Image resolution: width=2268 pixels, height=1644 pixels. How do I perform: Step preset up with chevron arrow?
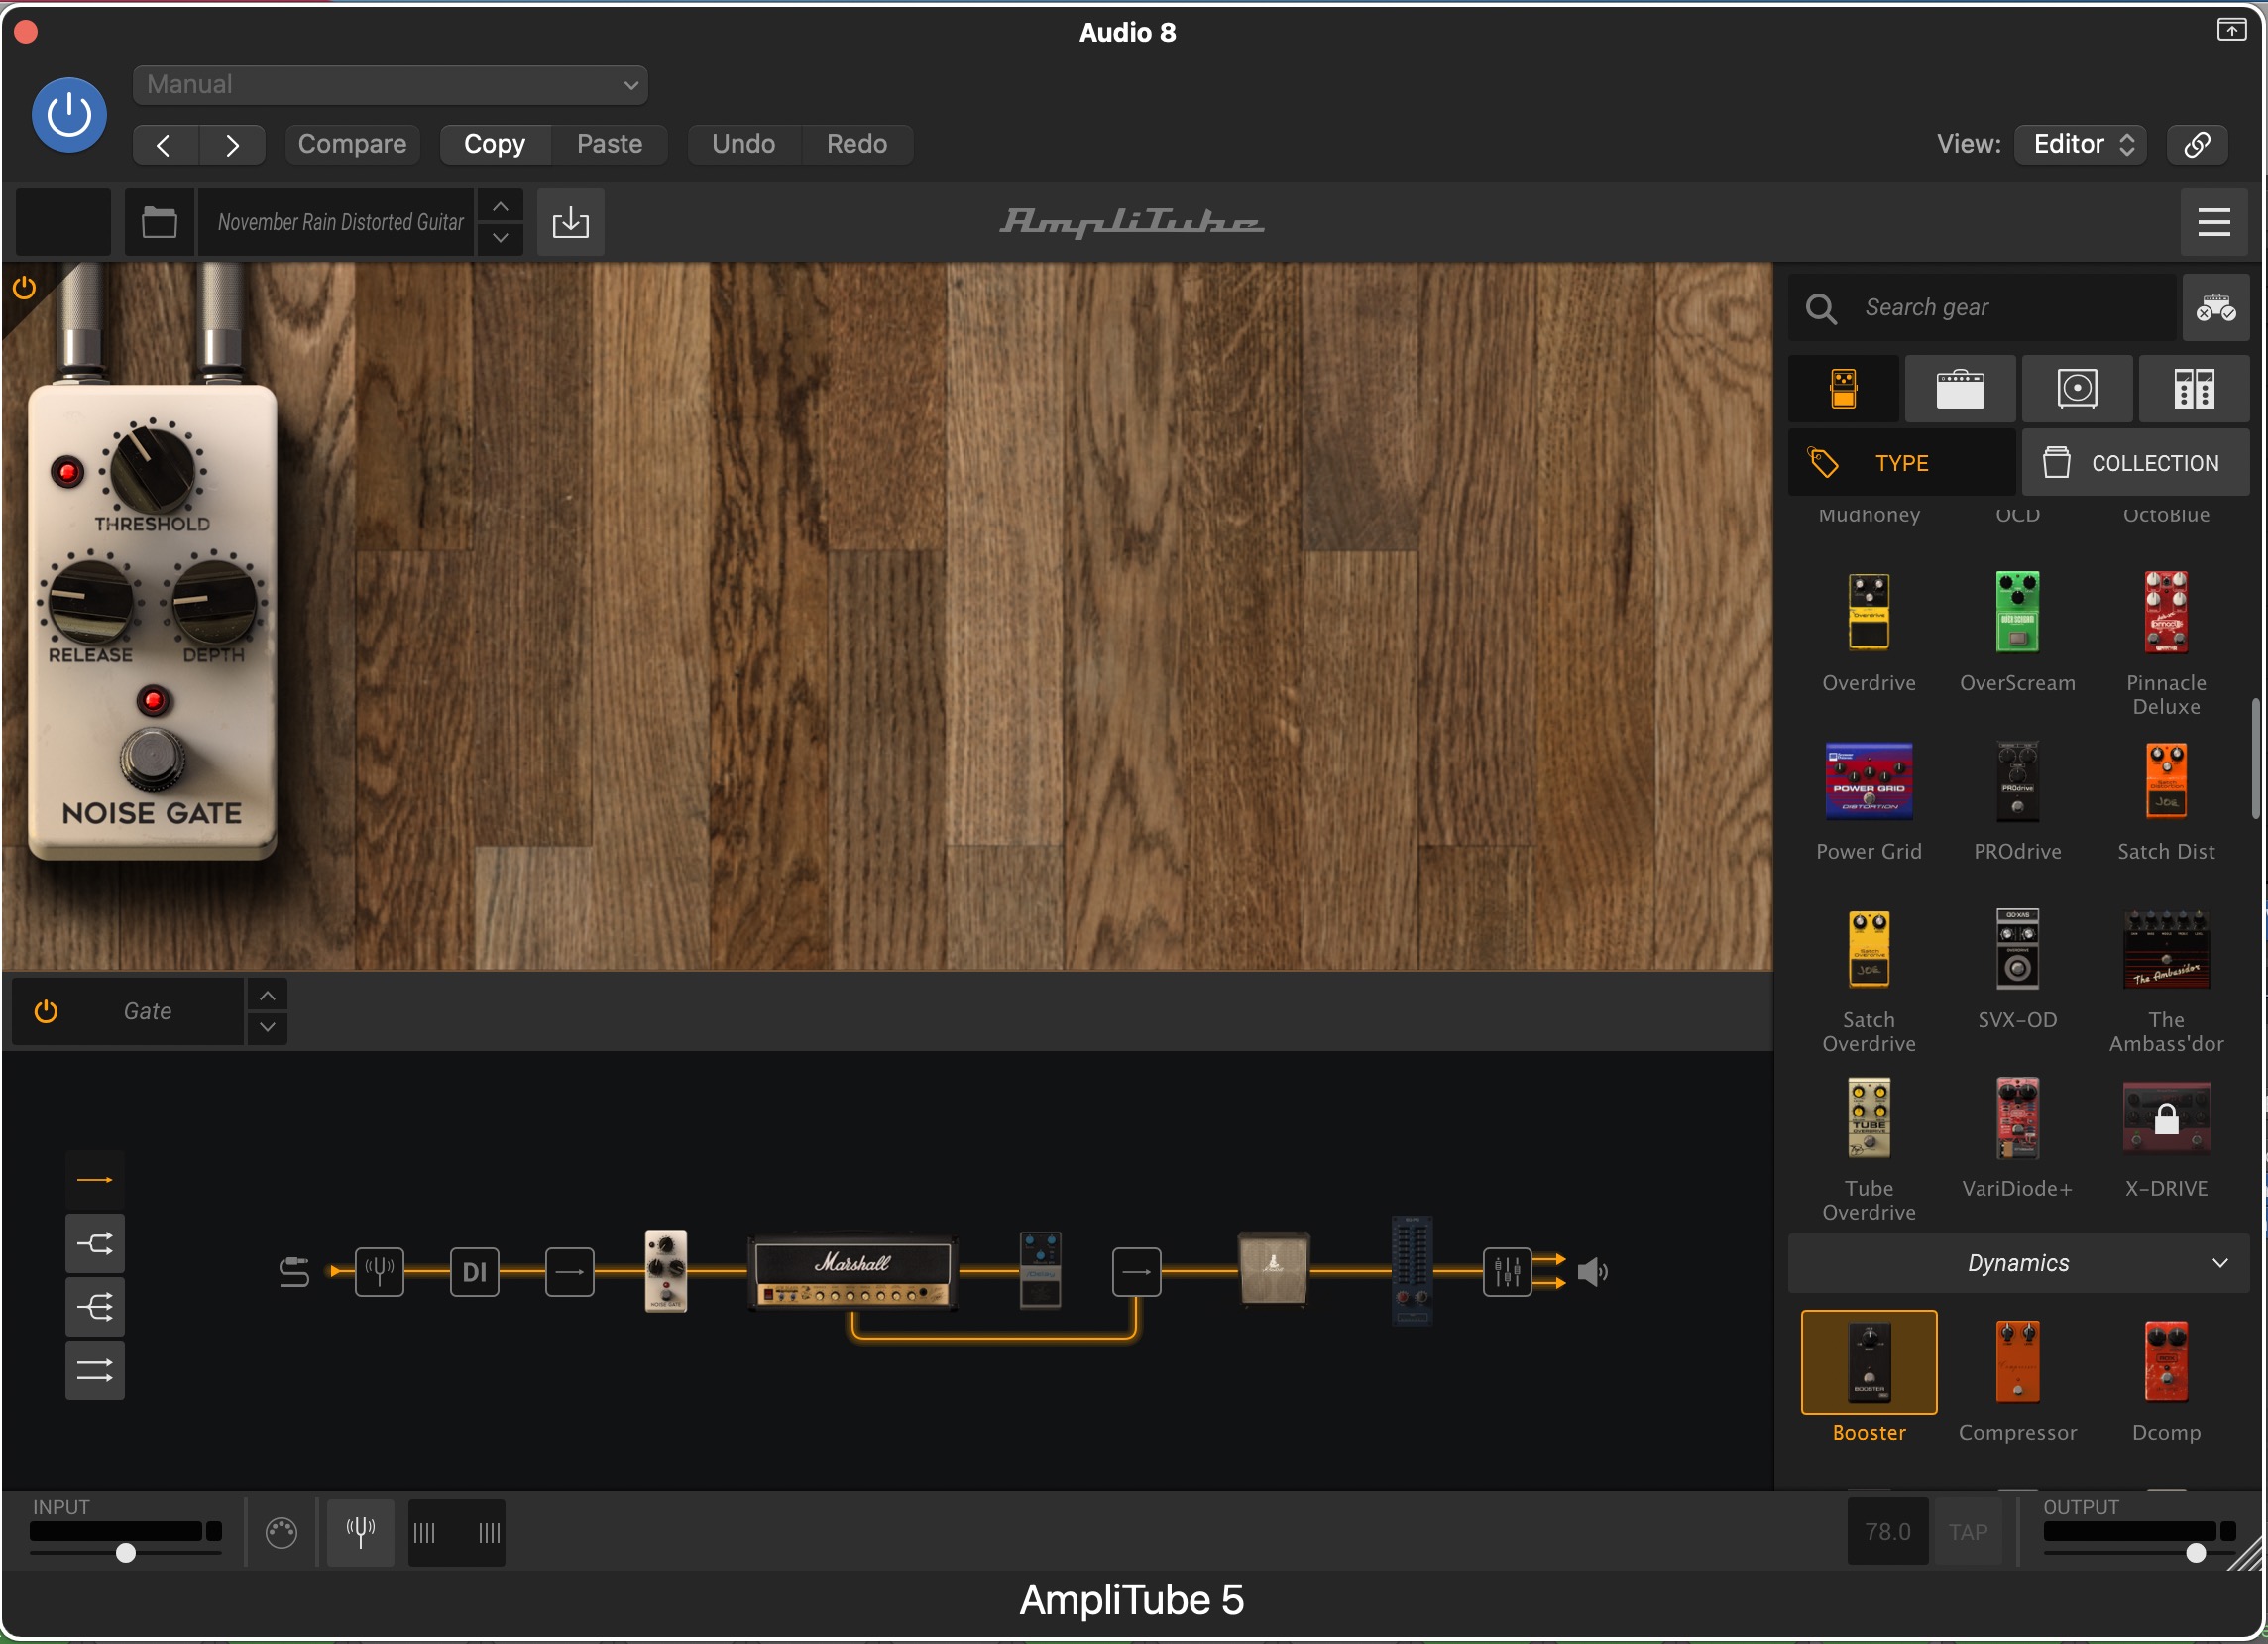pos(500,206)
